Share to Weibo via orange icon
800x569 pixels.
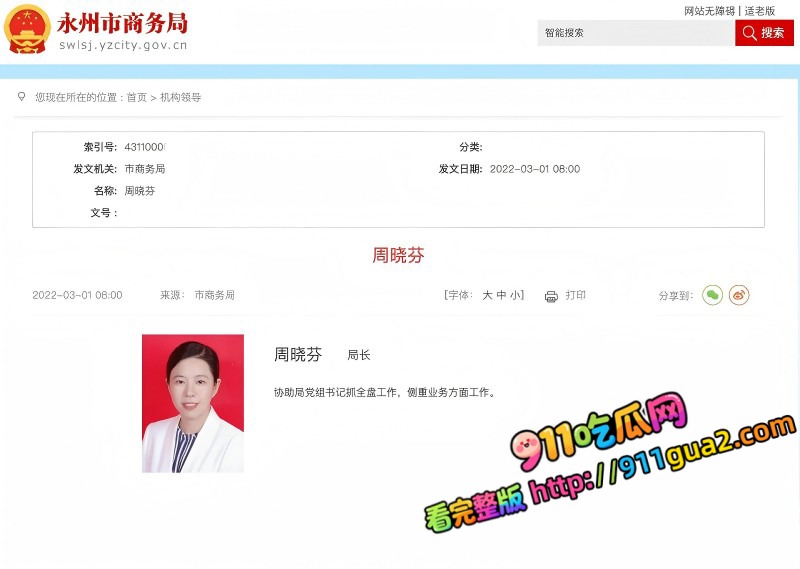click(739, 295)
